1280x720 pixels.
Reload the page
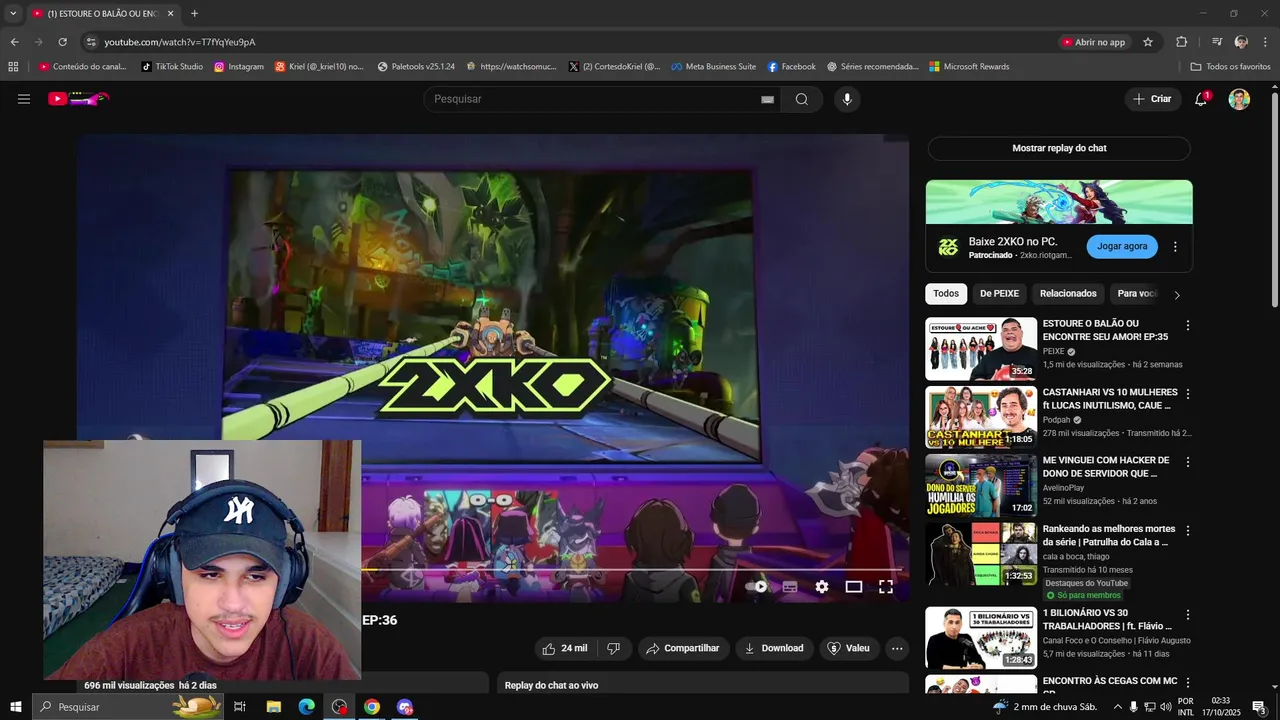pos(62,42)
